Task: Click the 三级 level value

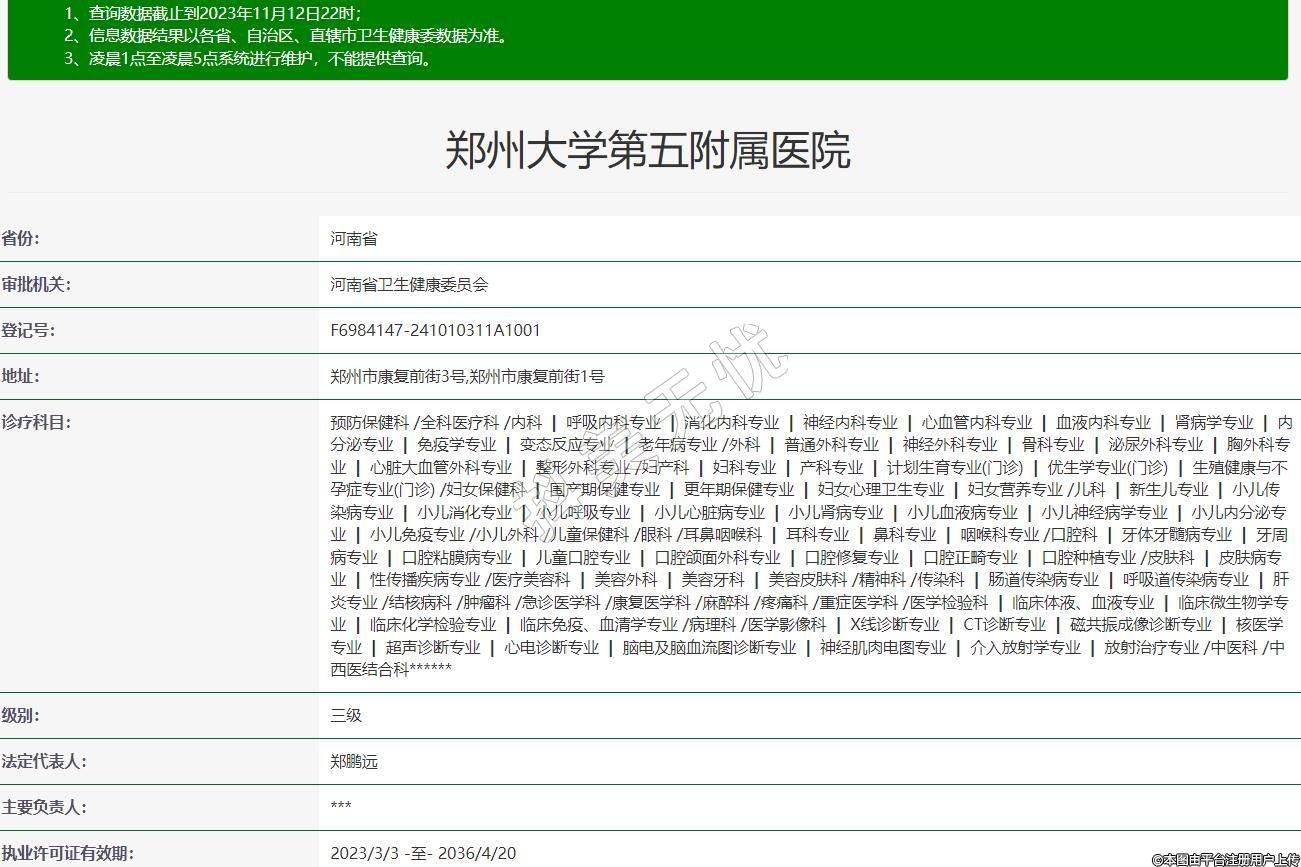Action: point(346,716)
